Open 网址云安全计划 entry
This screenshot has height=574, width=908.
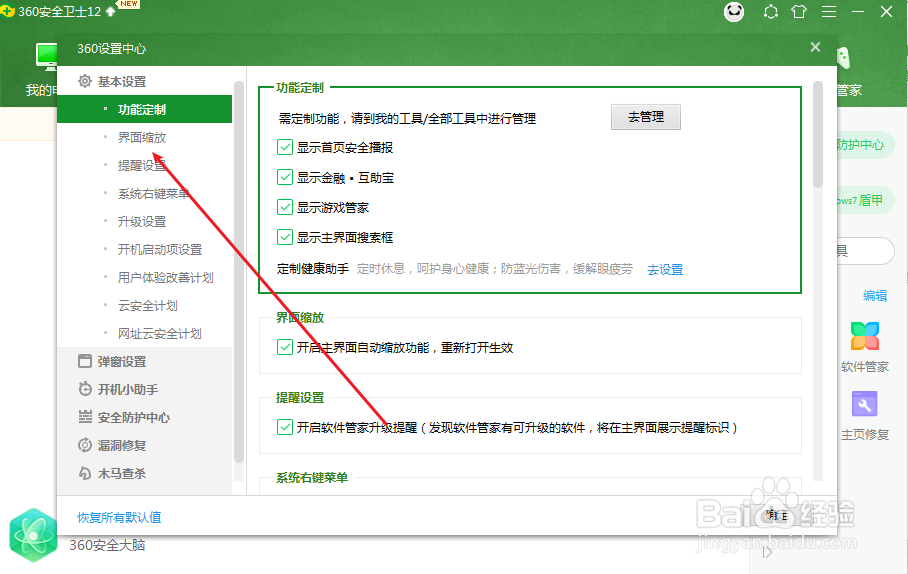tap(160, 334)
